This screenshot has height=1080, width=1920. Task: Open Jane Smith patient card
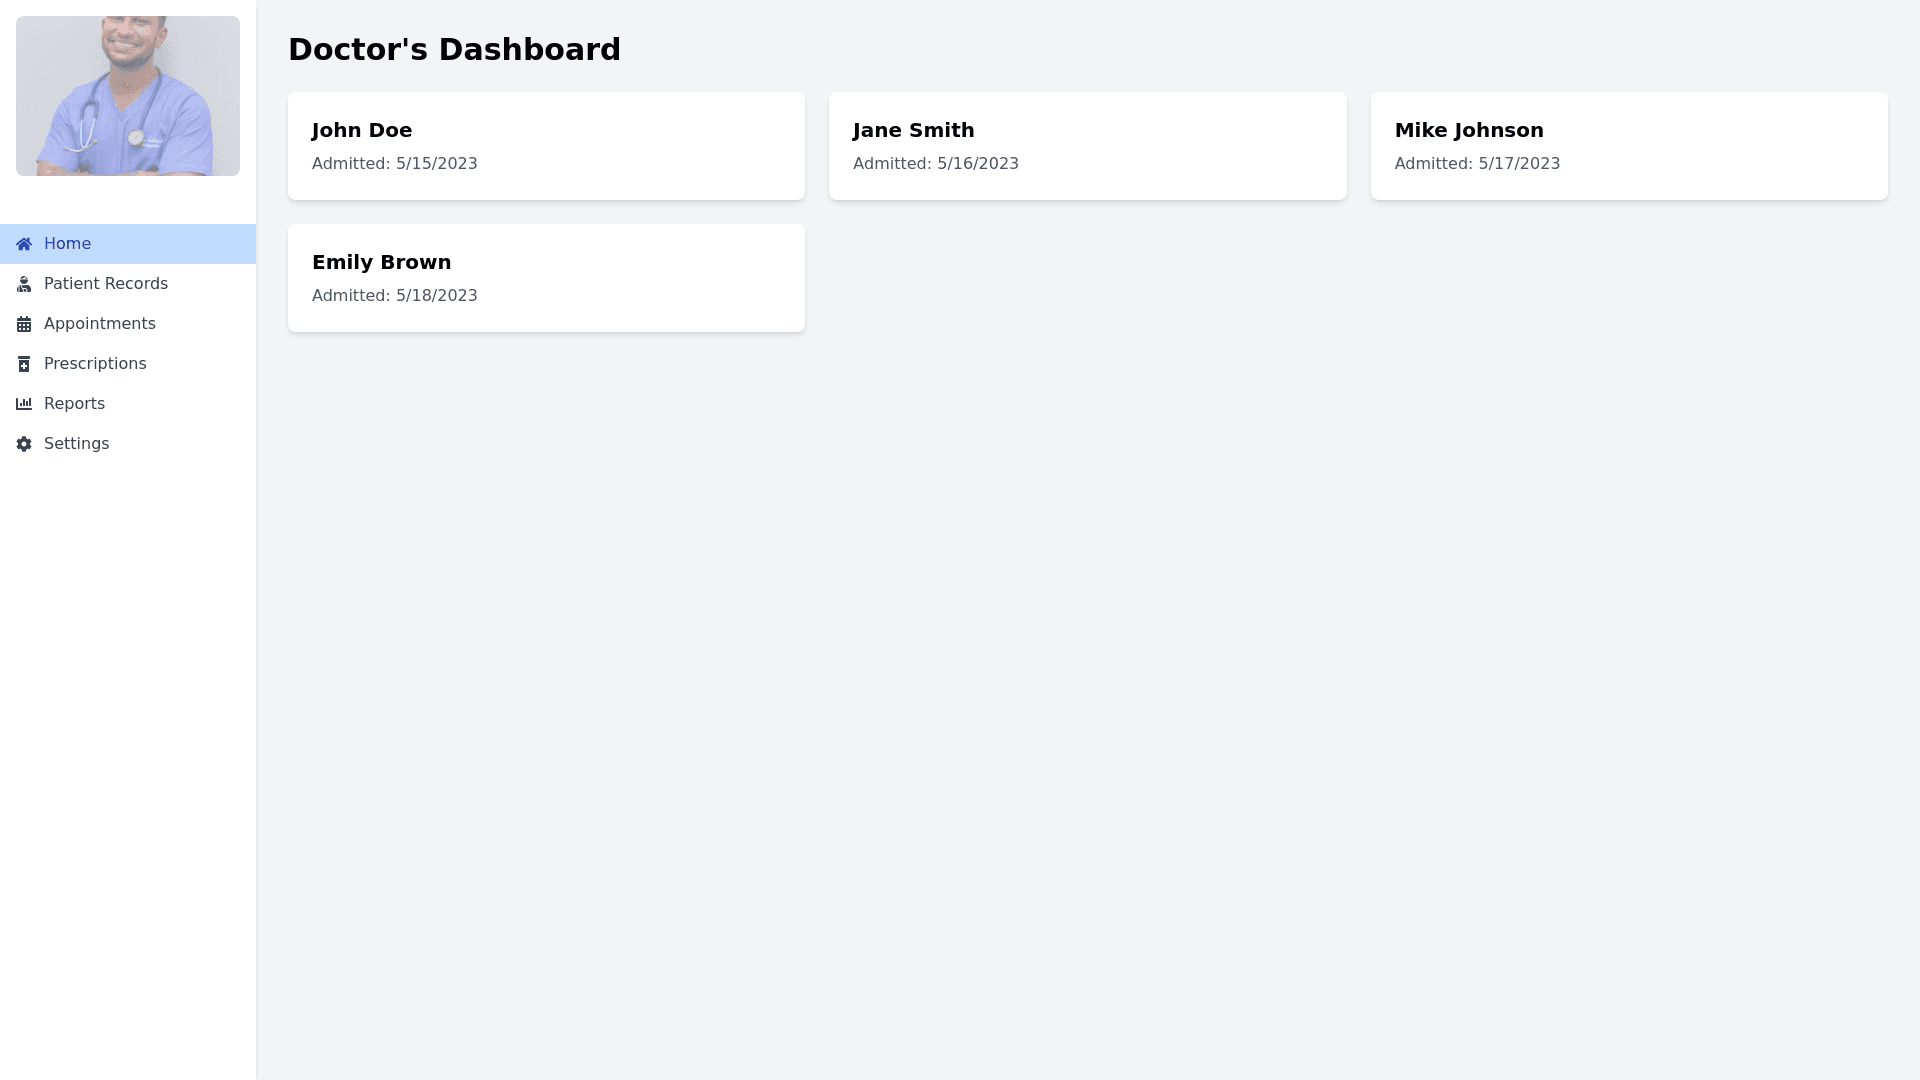click(1087, 146)
